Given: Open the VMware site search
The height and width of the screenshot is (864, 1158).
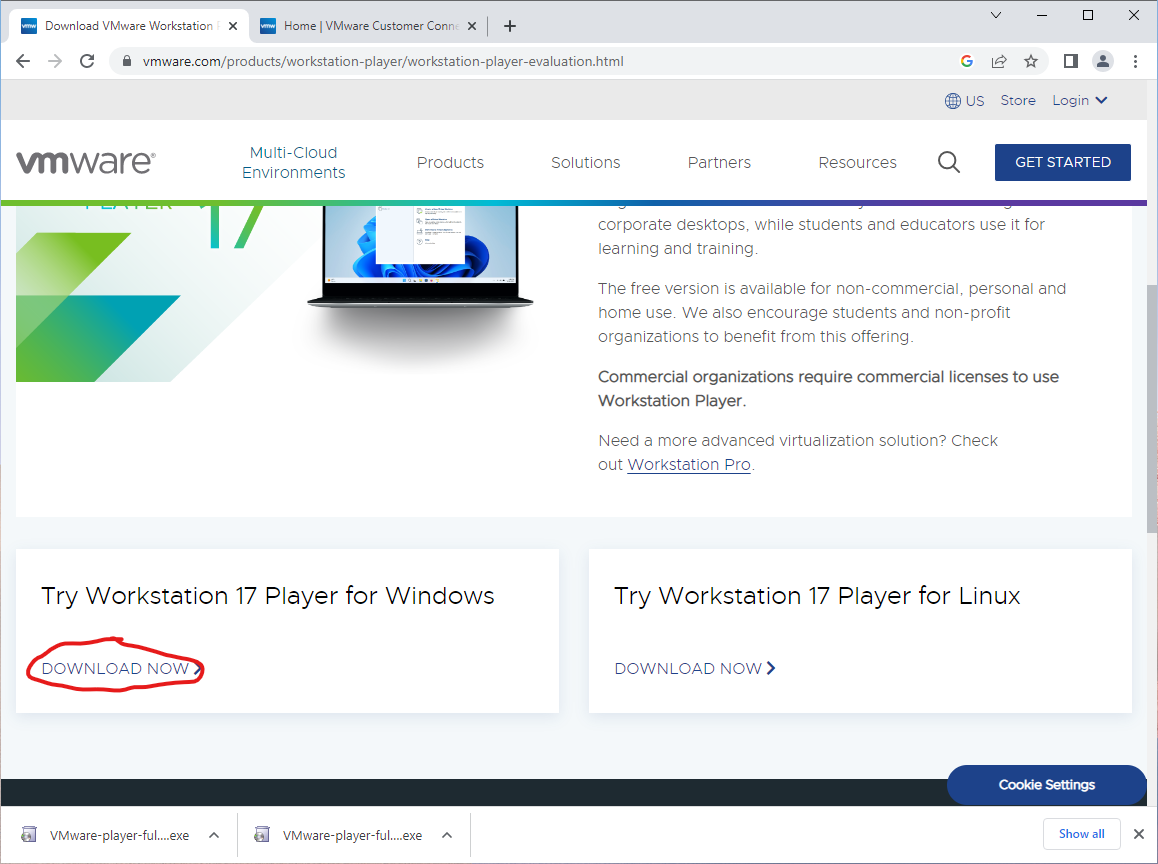Looking at the screenshot, I should pyautogui.click(x=948, y=161).
